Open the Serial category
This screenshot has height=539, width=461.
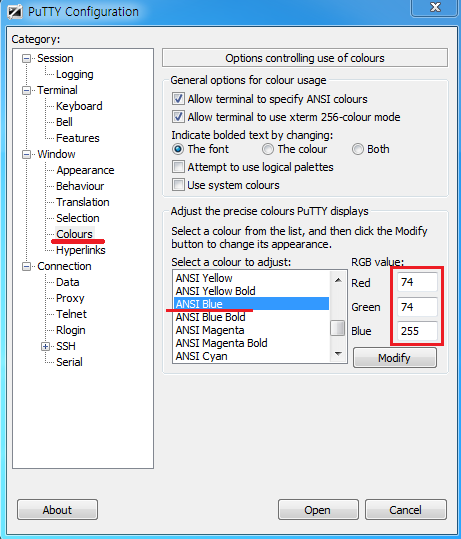pyautogui.click(x=69, y=362)
